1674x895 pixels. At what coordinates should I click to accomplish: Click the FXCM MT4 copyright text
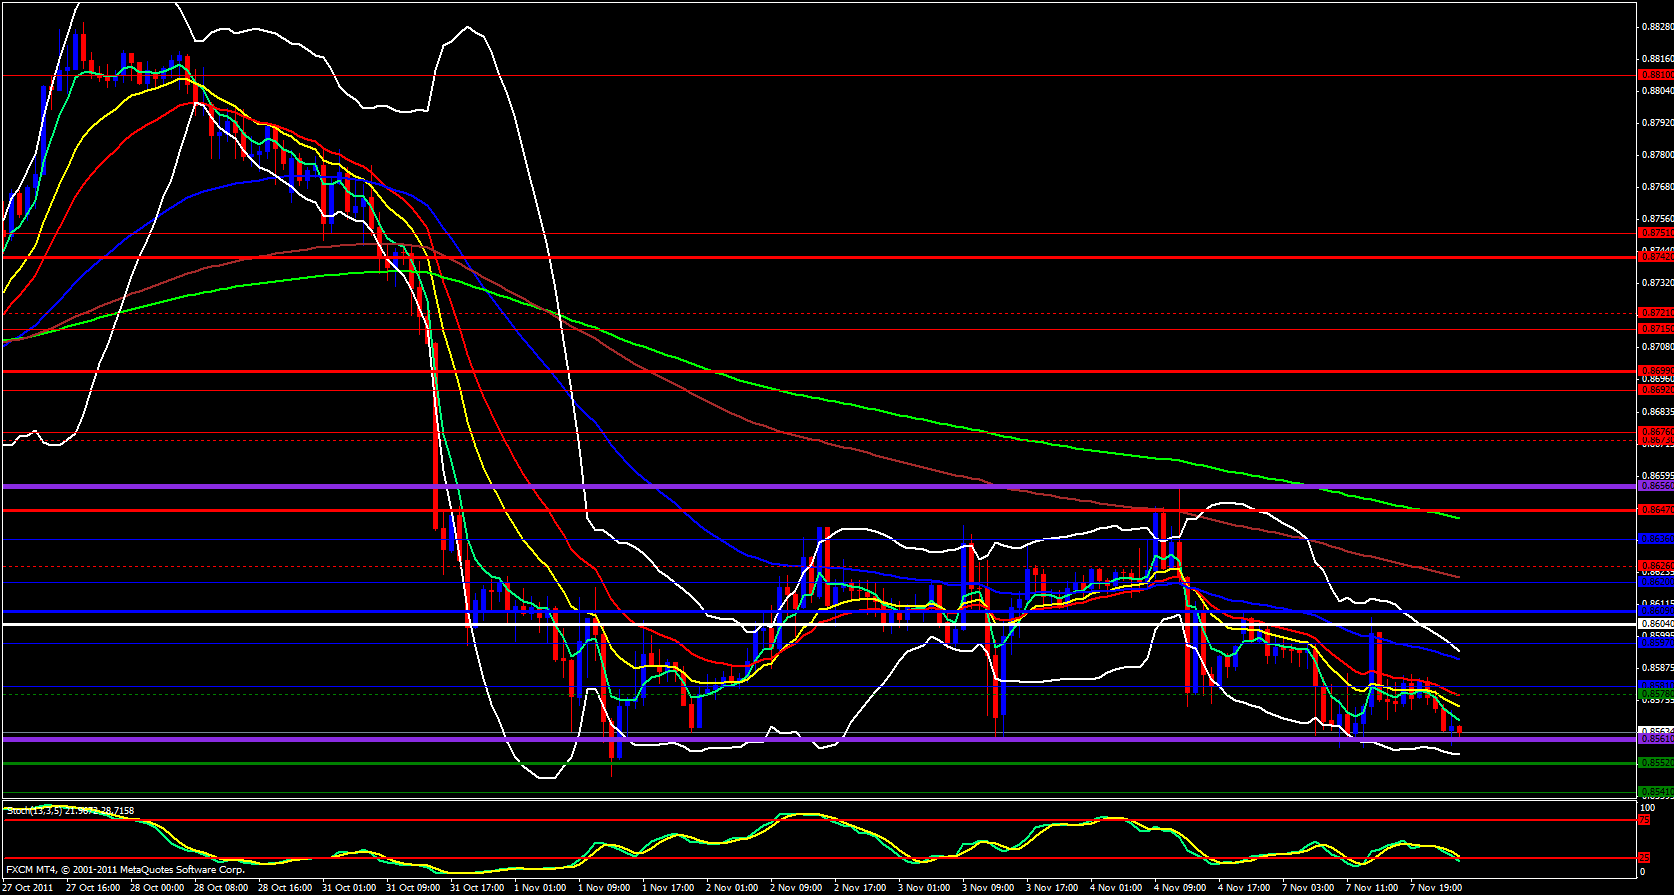pos(125,870)
